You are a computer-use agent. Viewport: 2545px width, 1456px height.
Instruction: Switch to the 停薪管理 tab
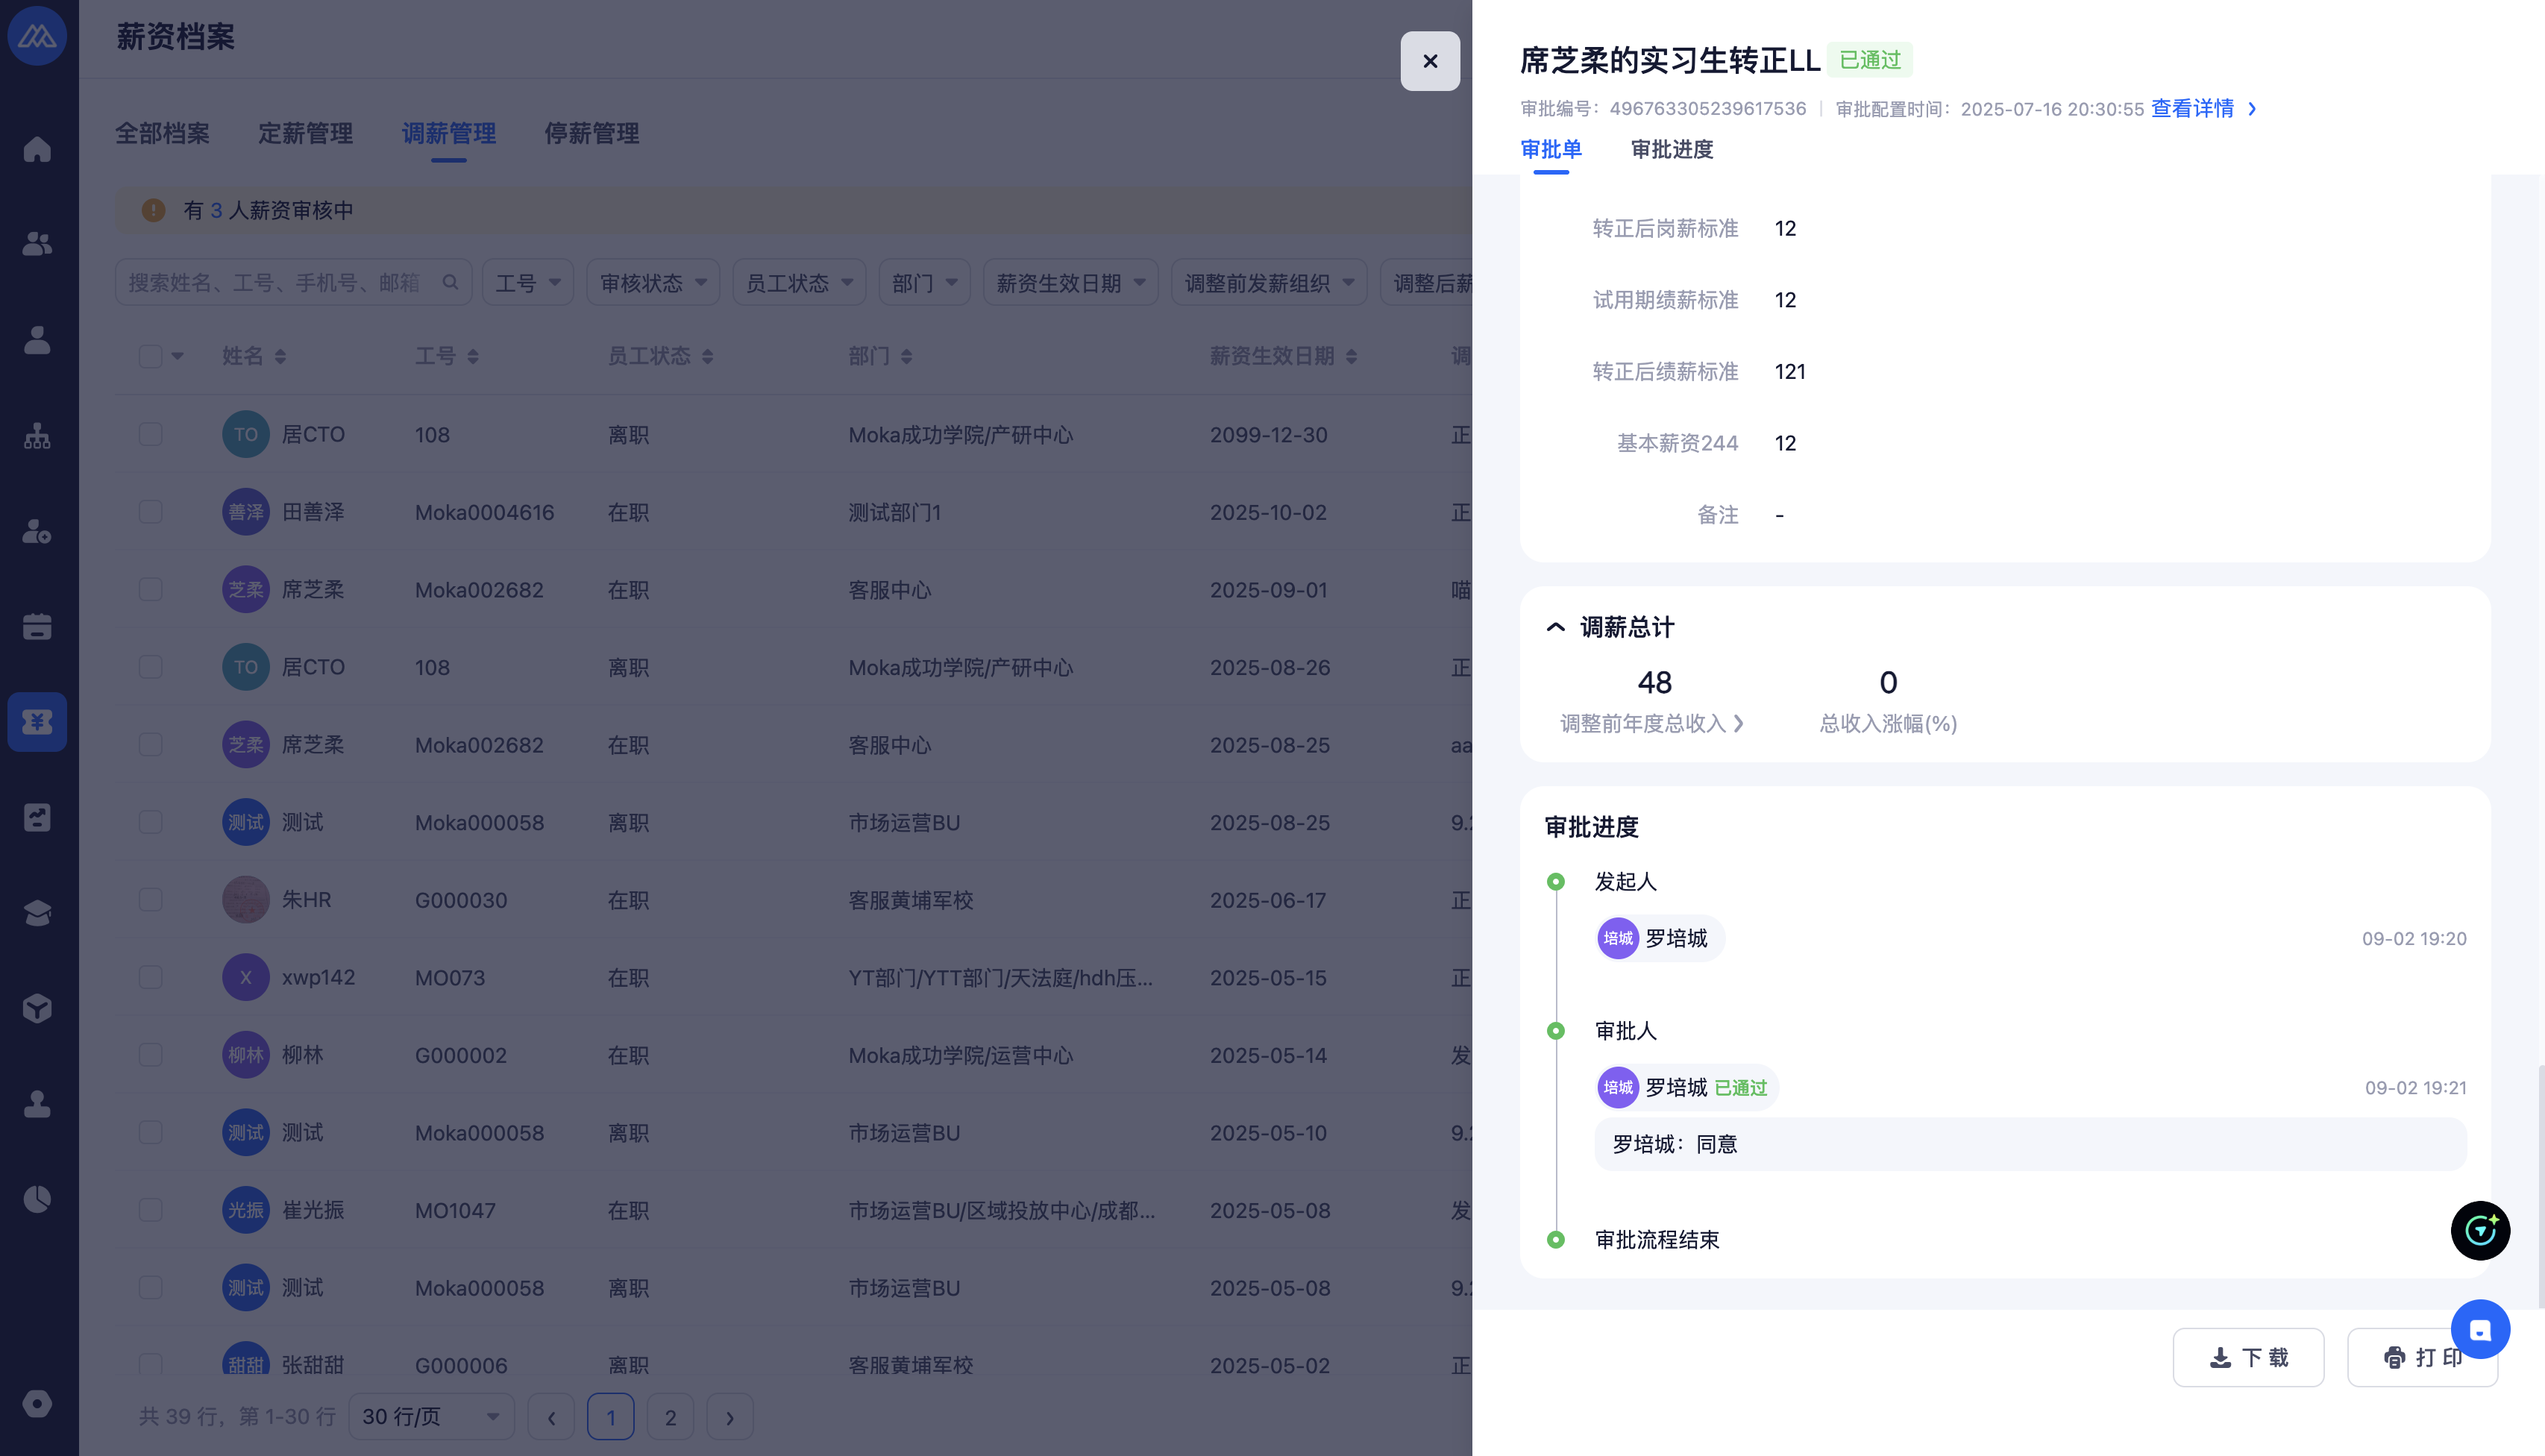coord(591,134)
